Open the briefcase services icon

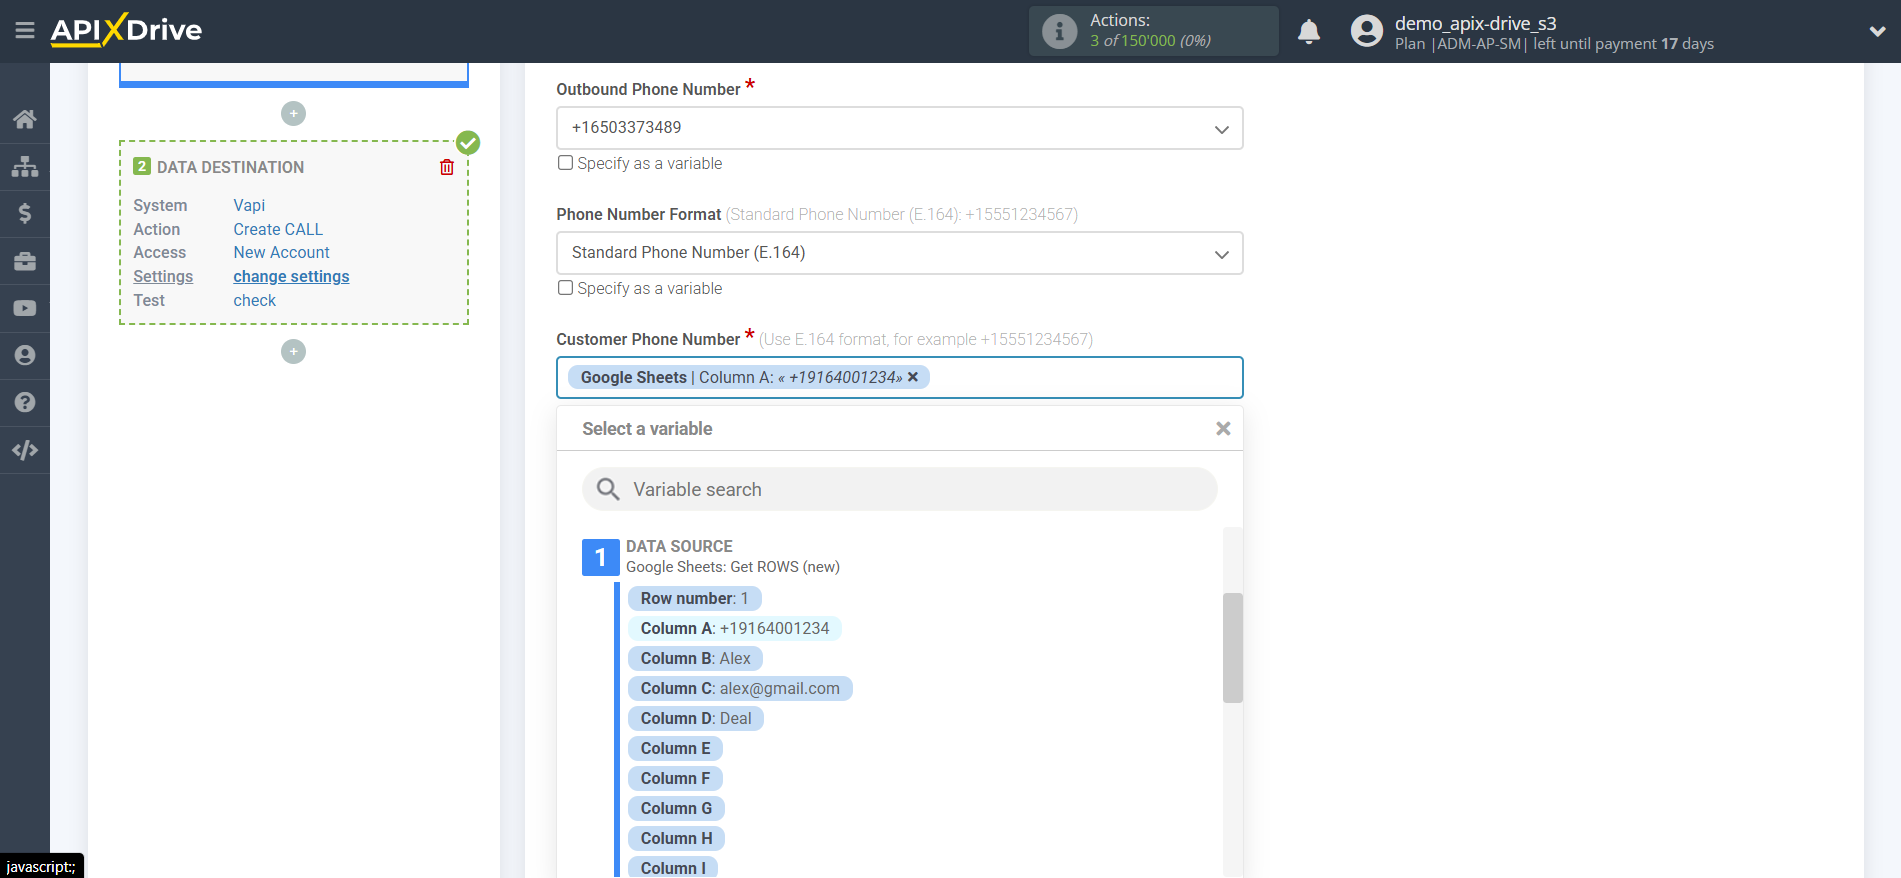click(25, 261)
